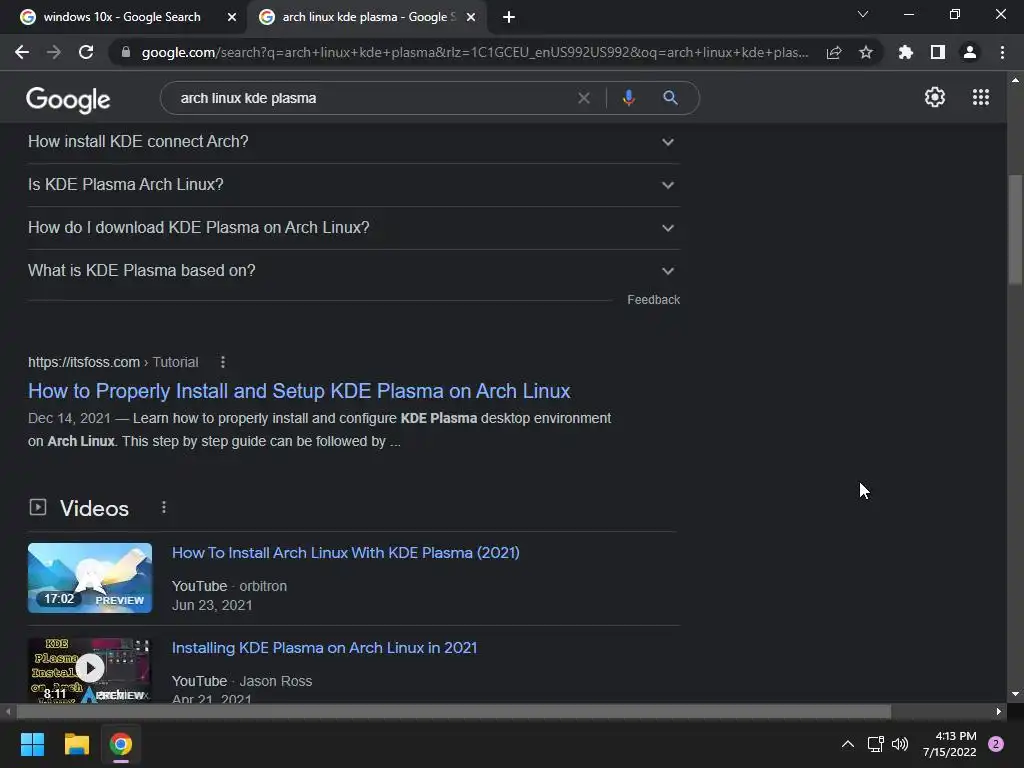Open the Chrome tab search dropdown
The height and width of the screenshot is (768, 1024).
[863, 14]
